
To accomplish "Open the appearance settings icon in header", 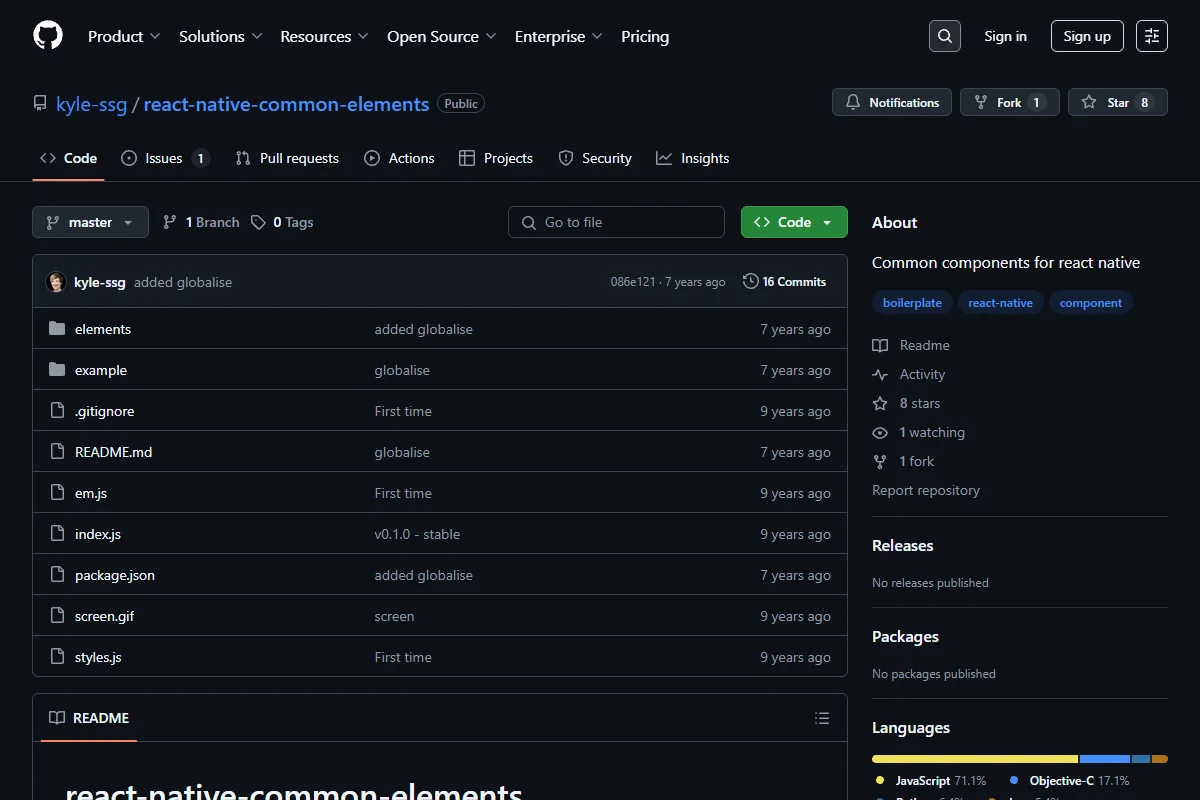I will (x=1152, y=36).
